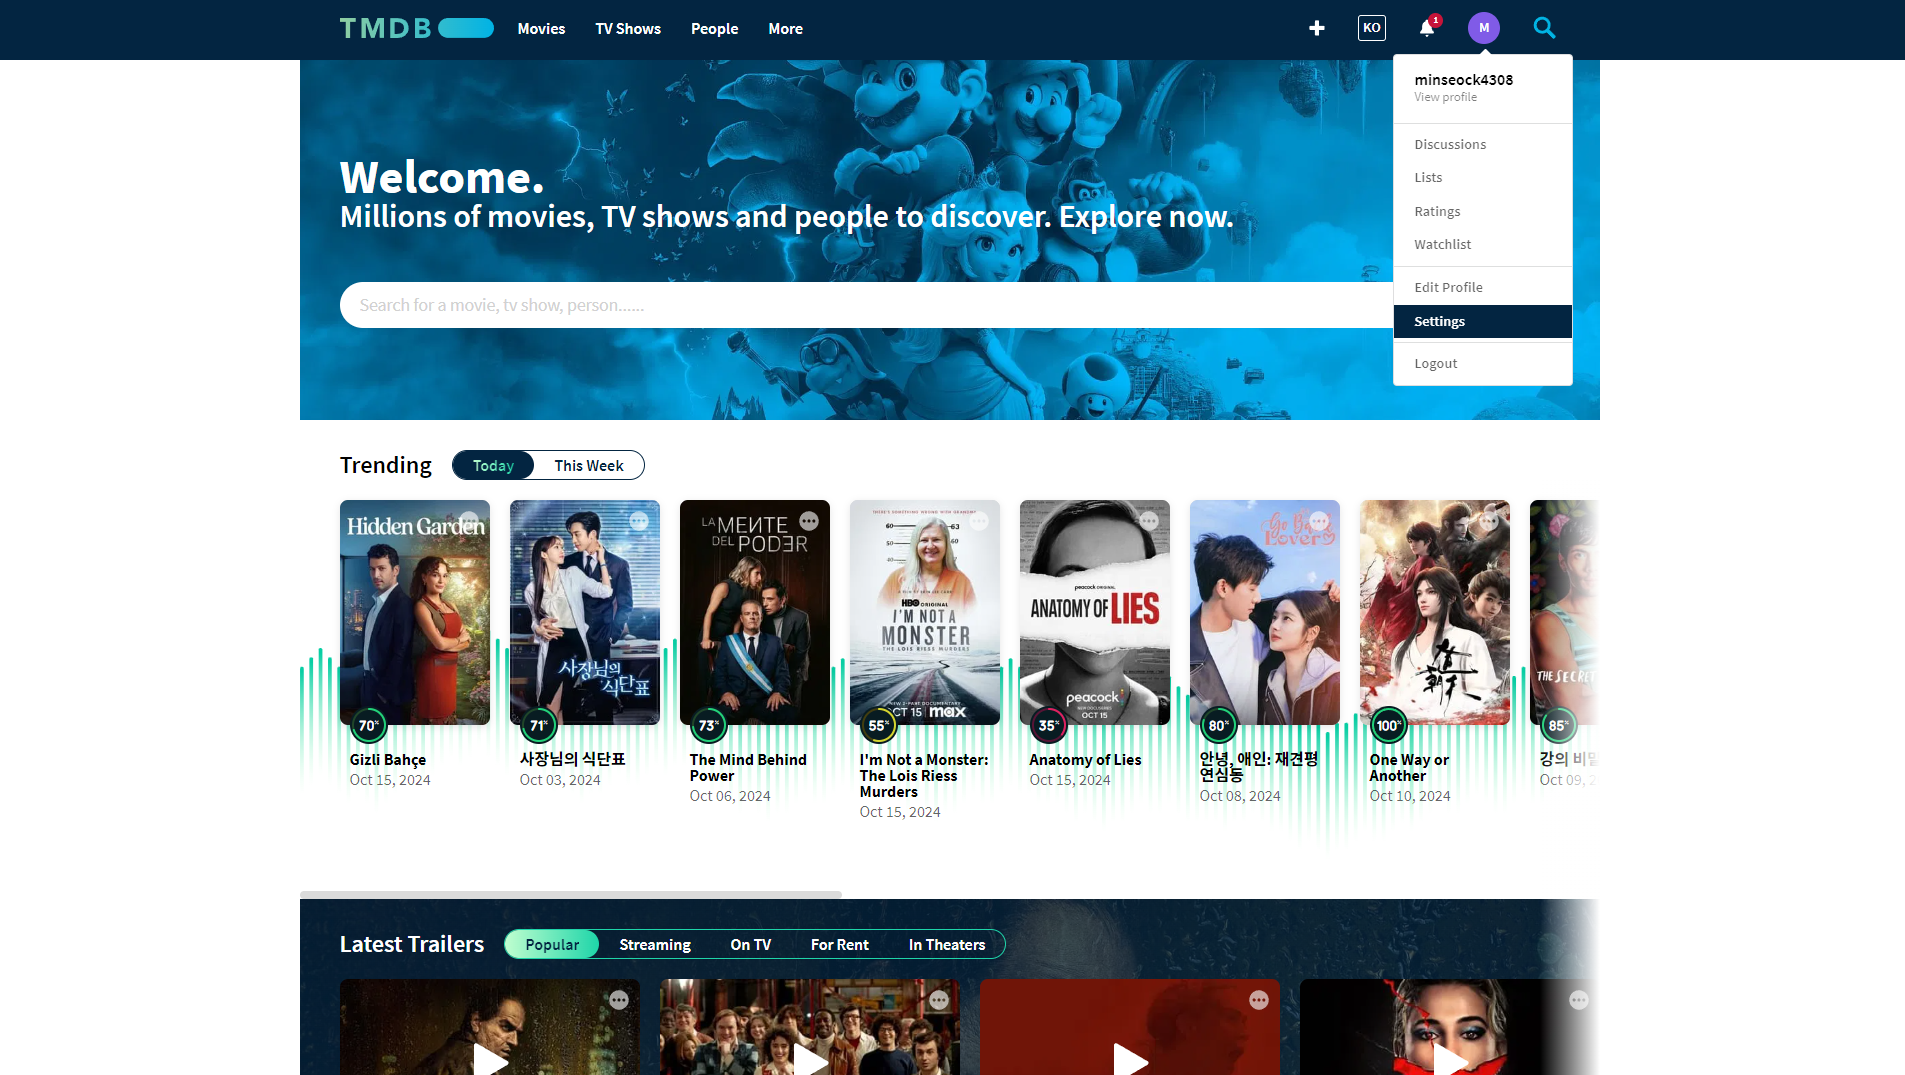Switch Latest Trailers to On TV
This screenshot has width=1905, height=1075.
coord(751,944)
